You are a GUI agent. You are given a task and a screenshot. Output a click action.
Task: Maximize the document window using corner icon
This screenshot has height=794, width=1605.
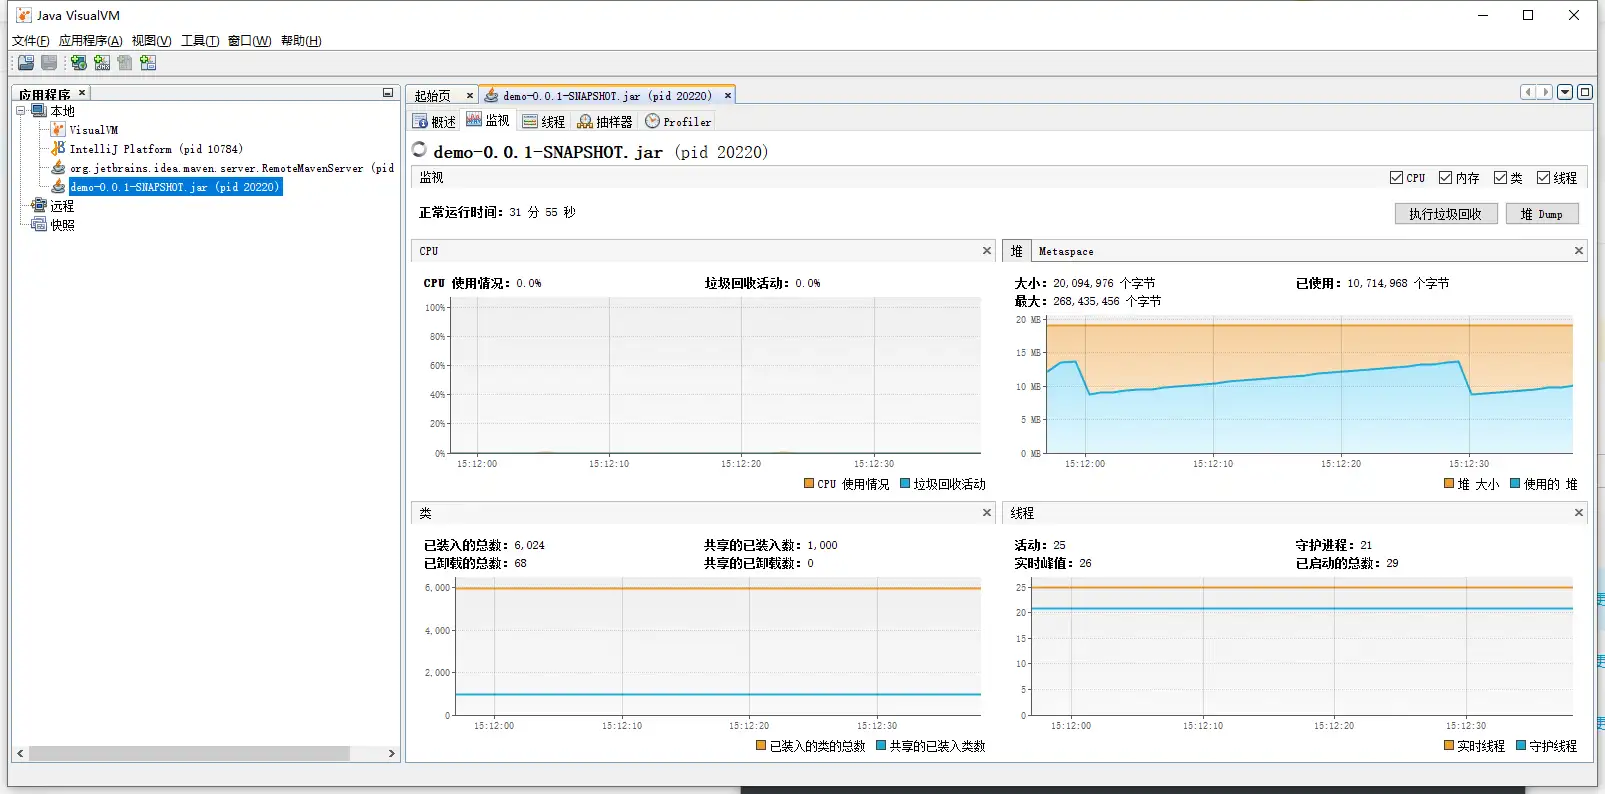click(x=1584, y=92)
